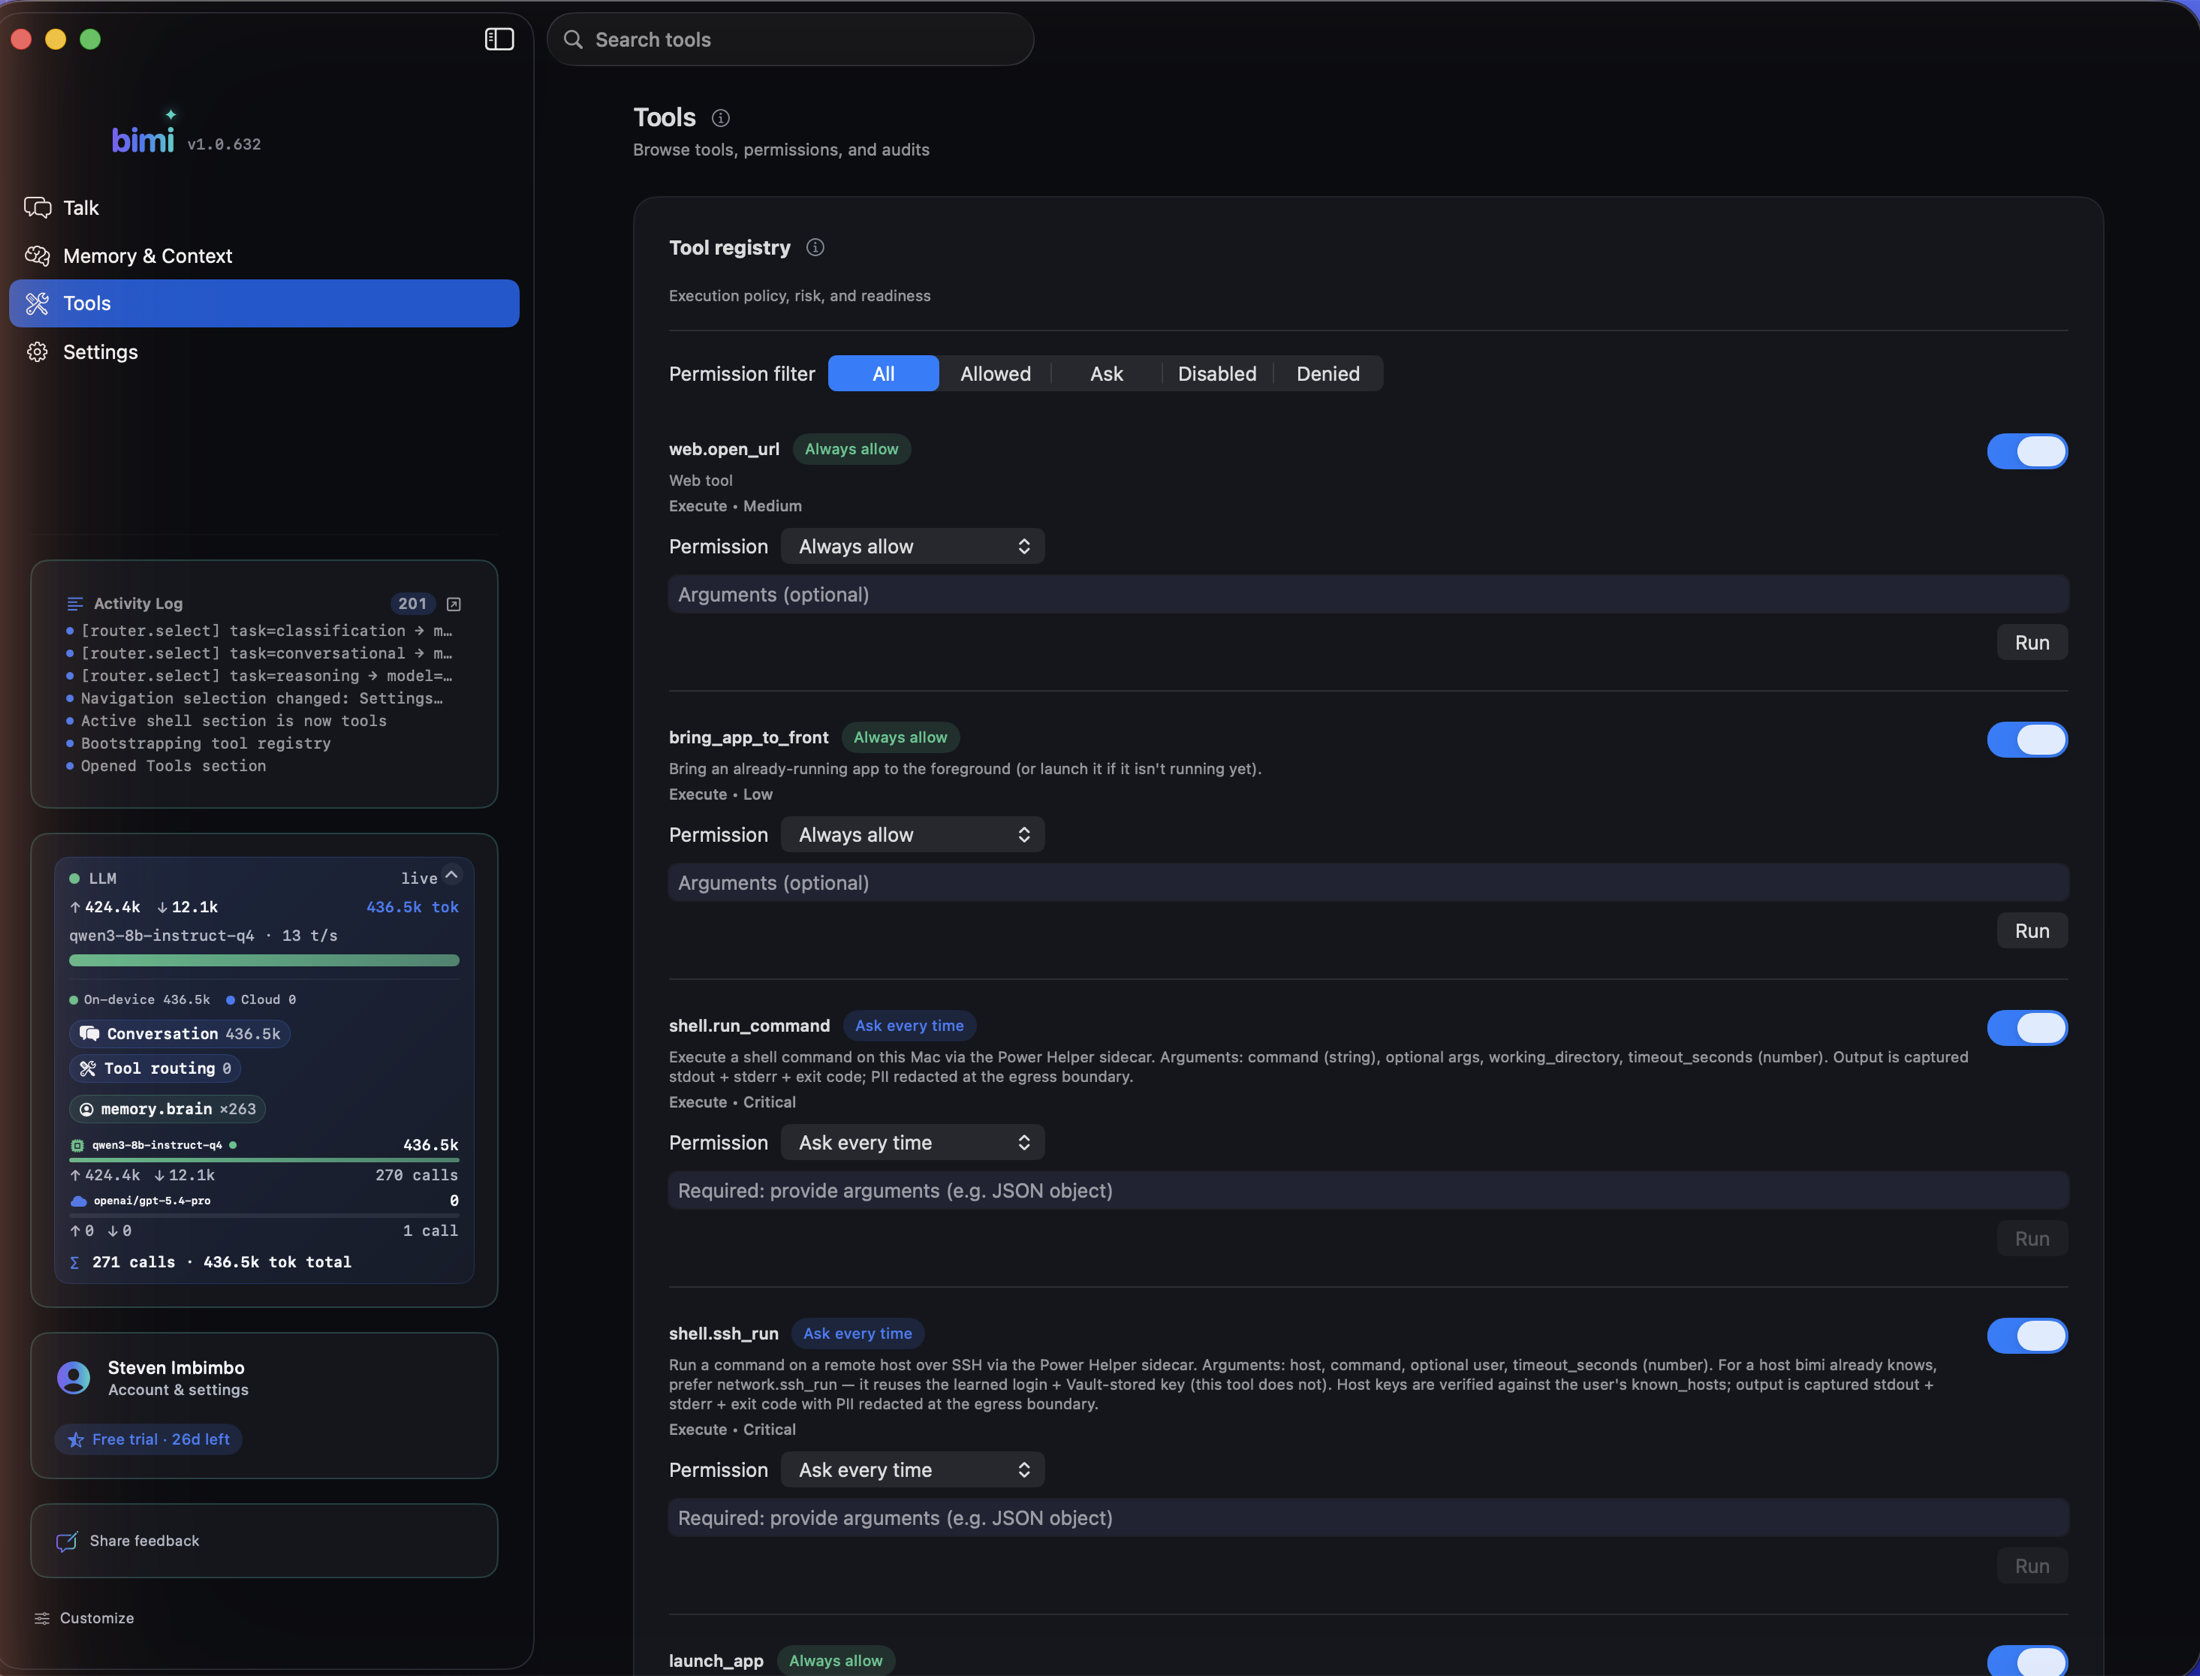Click shell.ssh_run required arguments field
This screenshot has height=1676, width=2200.
[1368, 1517]
